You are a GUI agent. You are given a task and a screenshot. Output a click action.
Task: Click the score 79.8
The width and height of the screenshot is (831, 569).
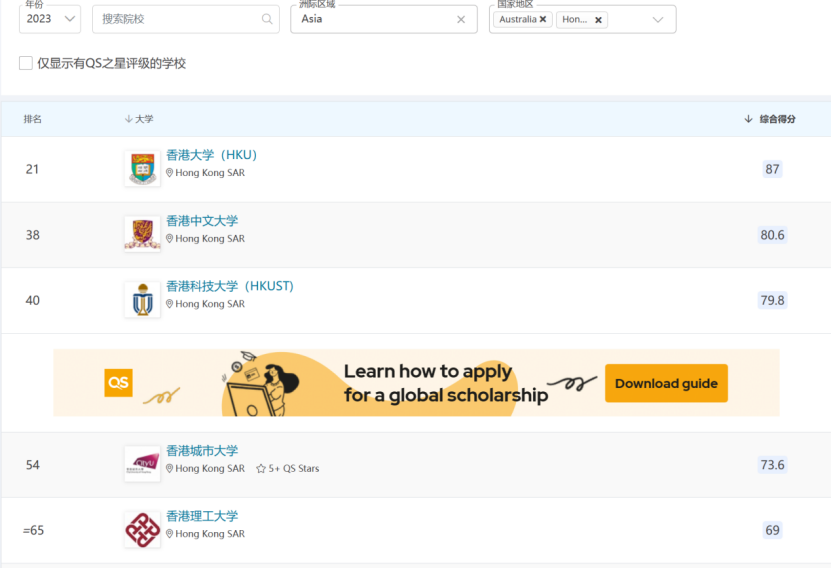click(772, 300)
